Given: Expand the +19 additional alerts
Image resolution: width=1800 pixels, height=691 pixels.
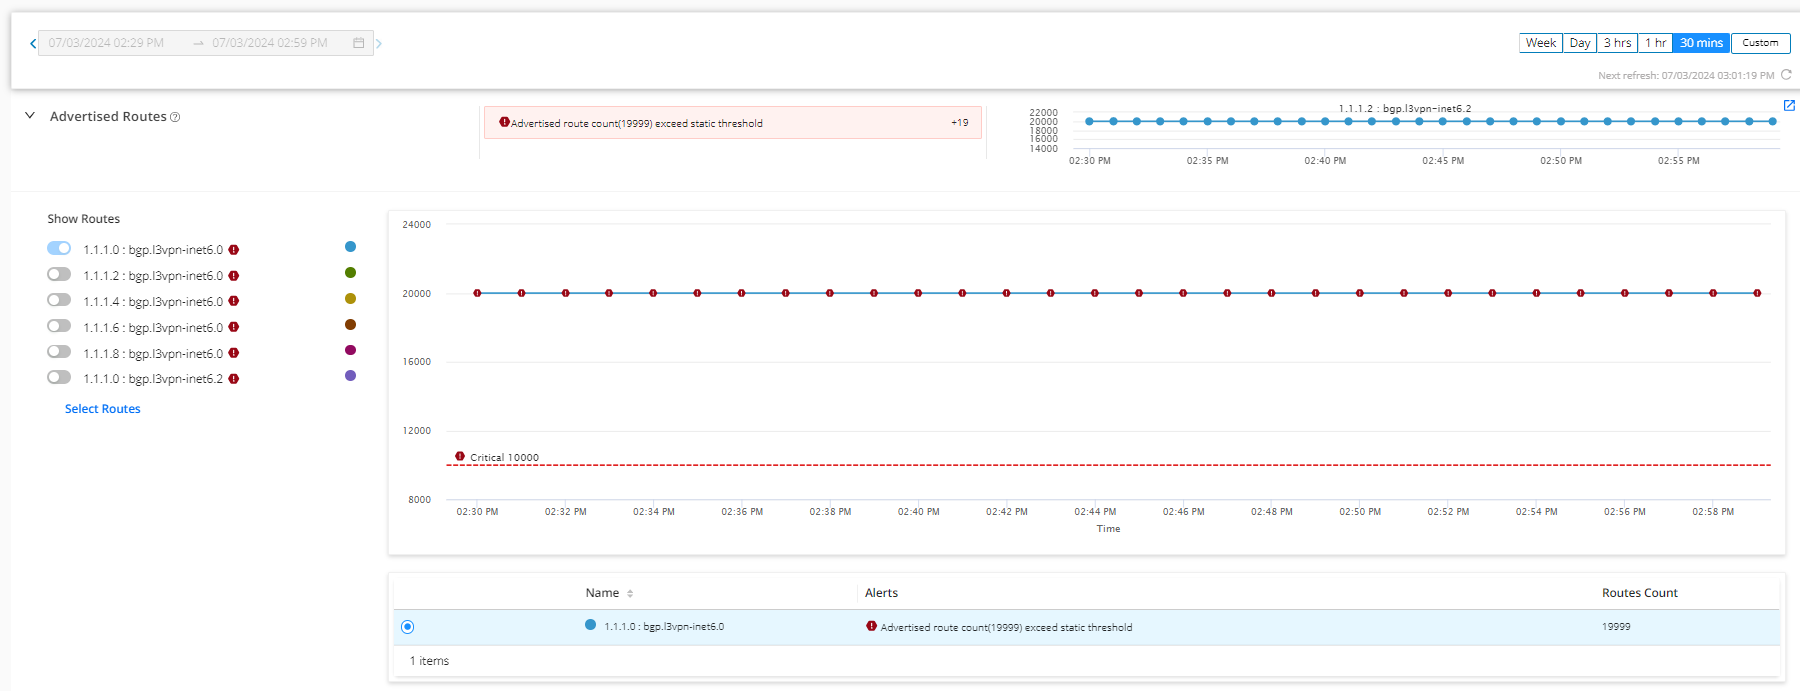Looking at the screenshot, I should click(x=959, y=123).
